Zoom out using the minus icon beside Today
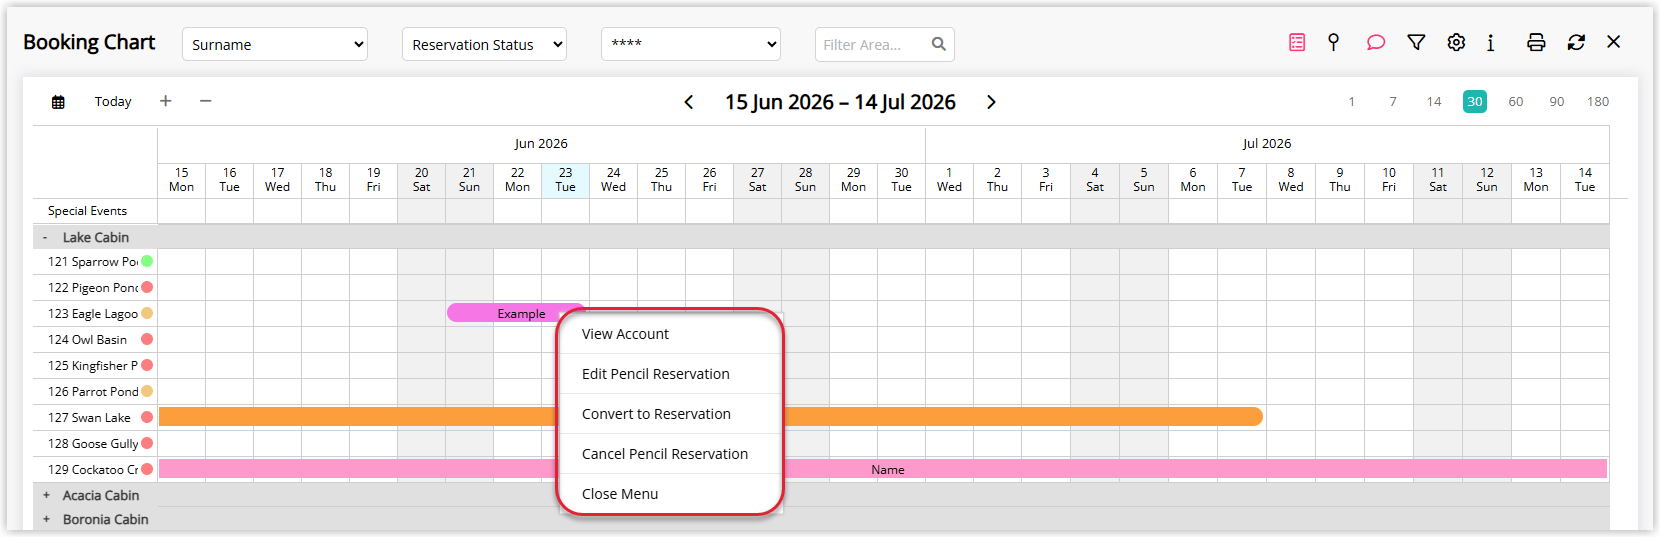This screenshot has width=1661, height=538. [205, 101]
